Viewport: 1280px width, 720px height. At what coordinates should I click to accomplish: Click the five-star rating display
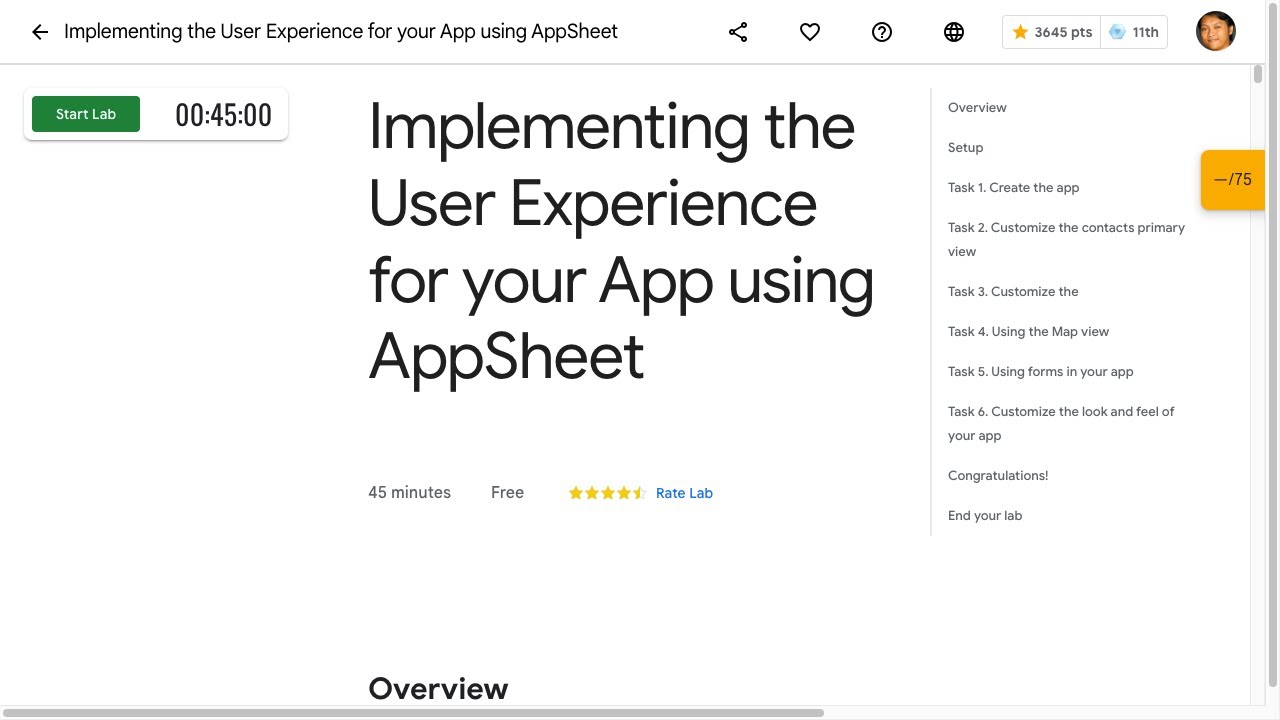607,493
